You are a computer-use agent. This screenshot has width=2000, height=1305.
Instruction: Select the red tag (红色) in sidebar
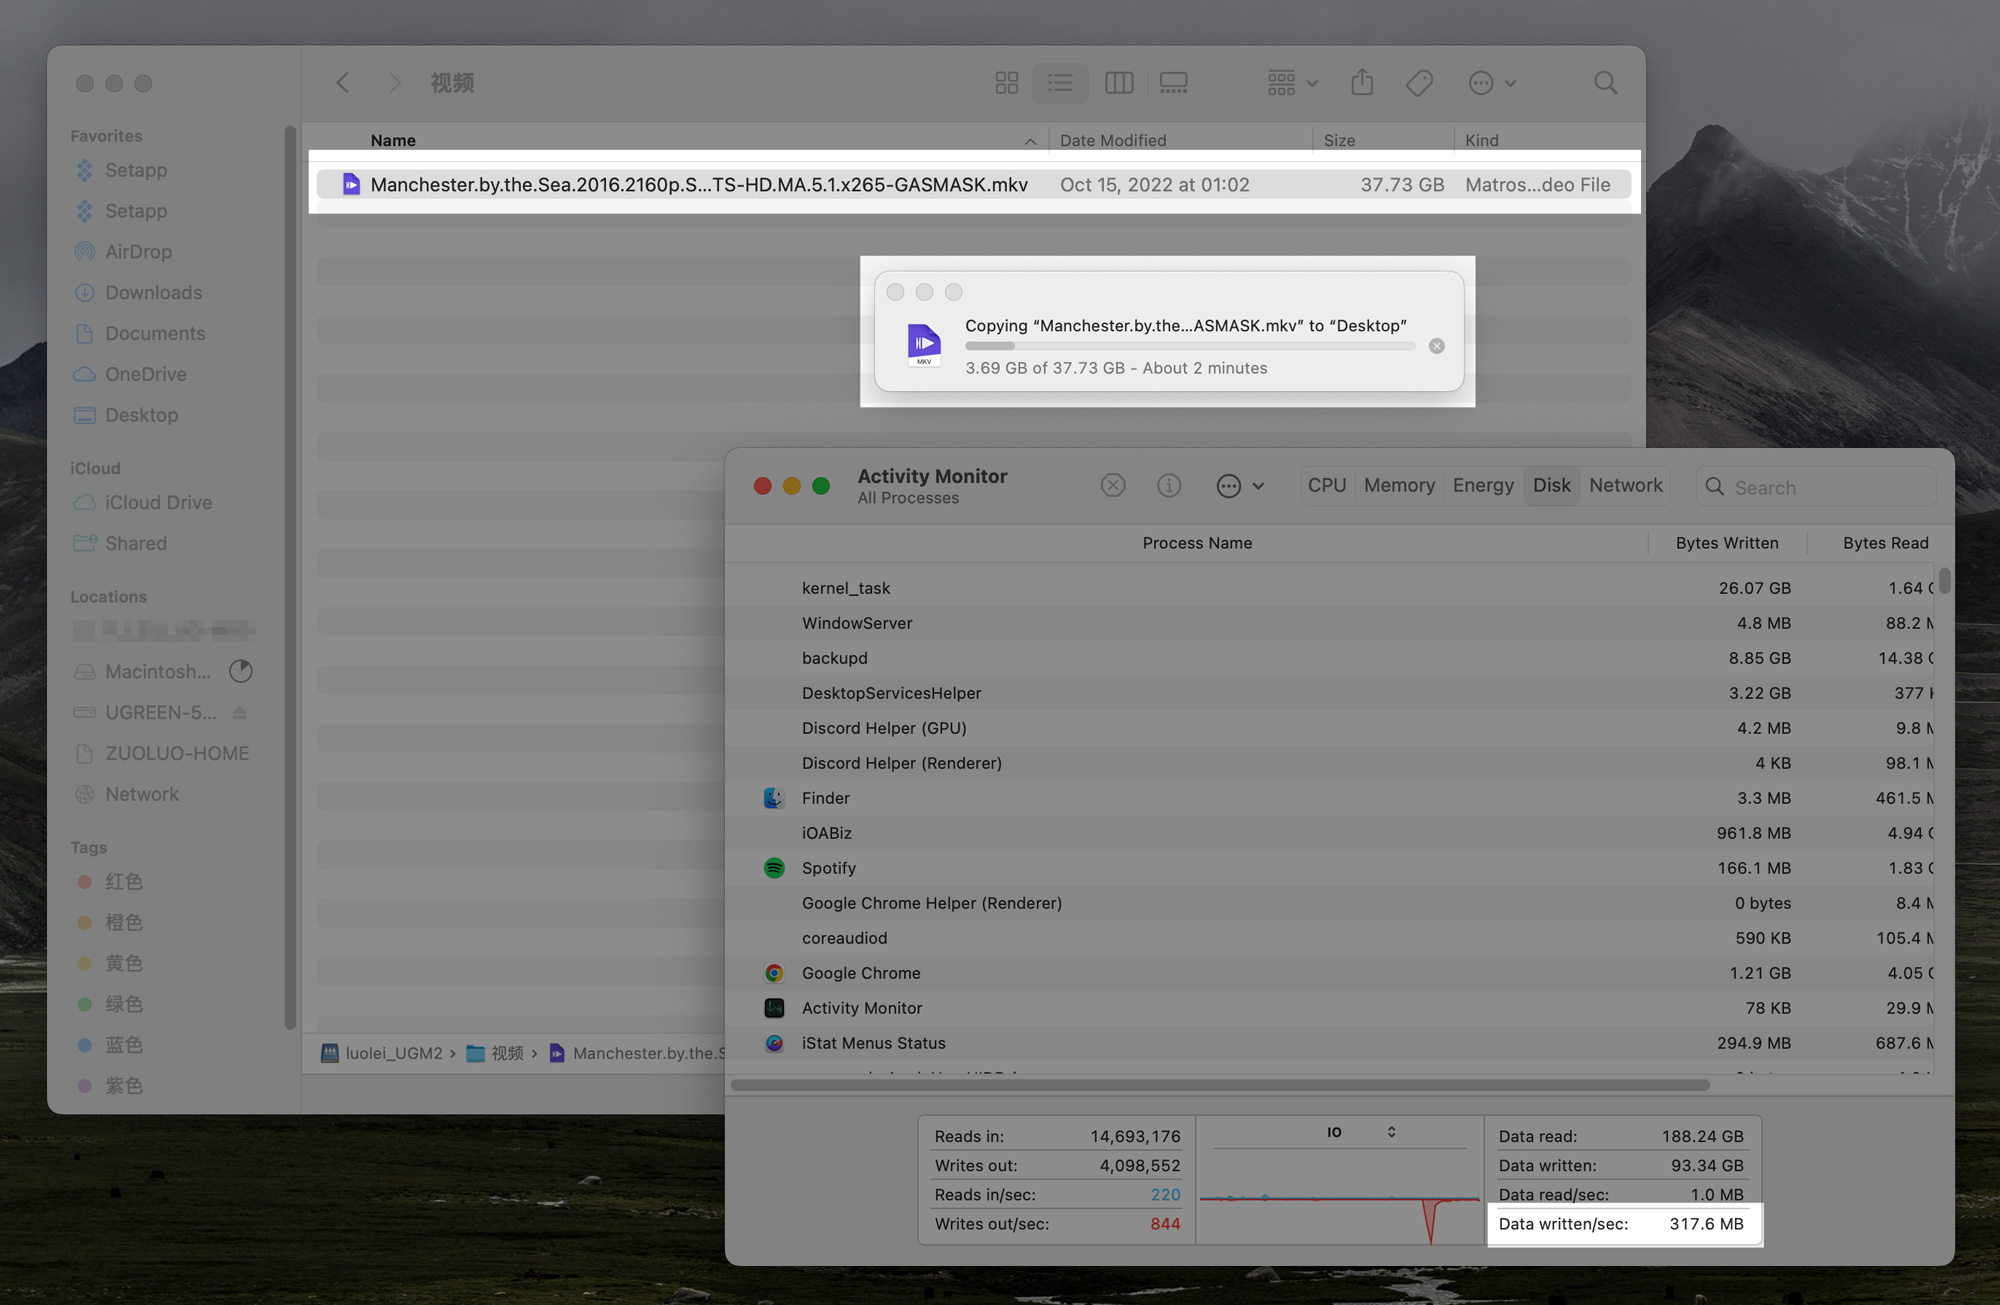click(x=123, y=882)
